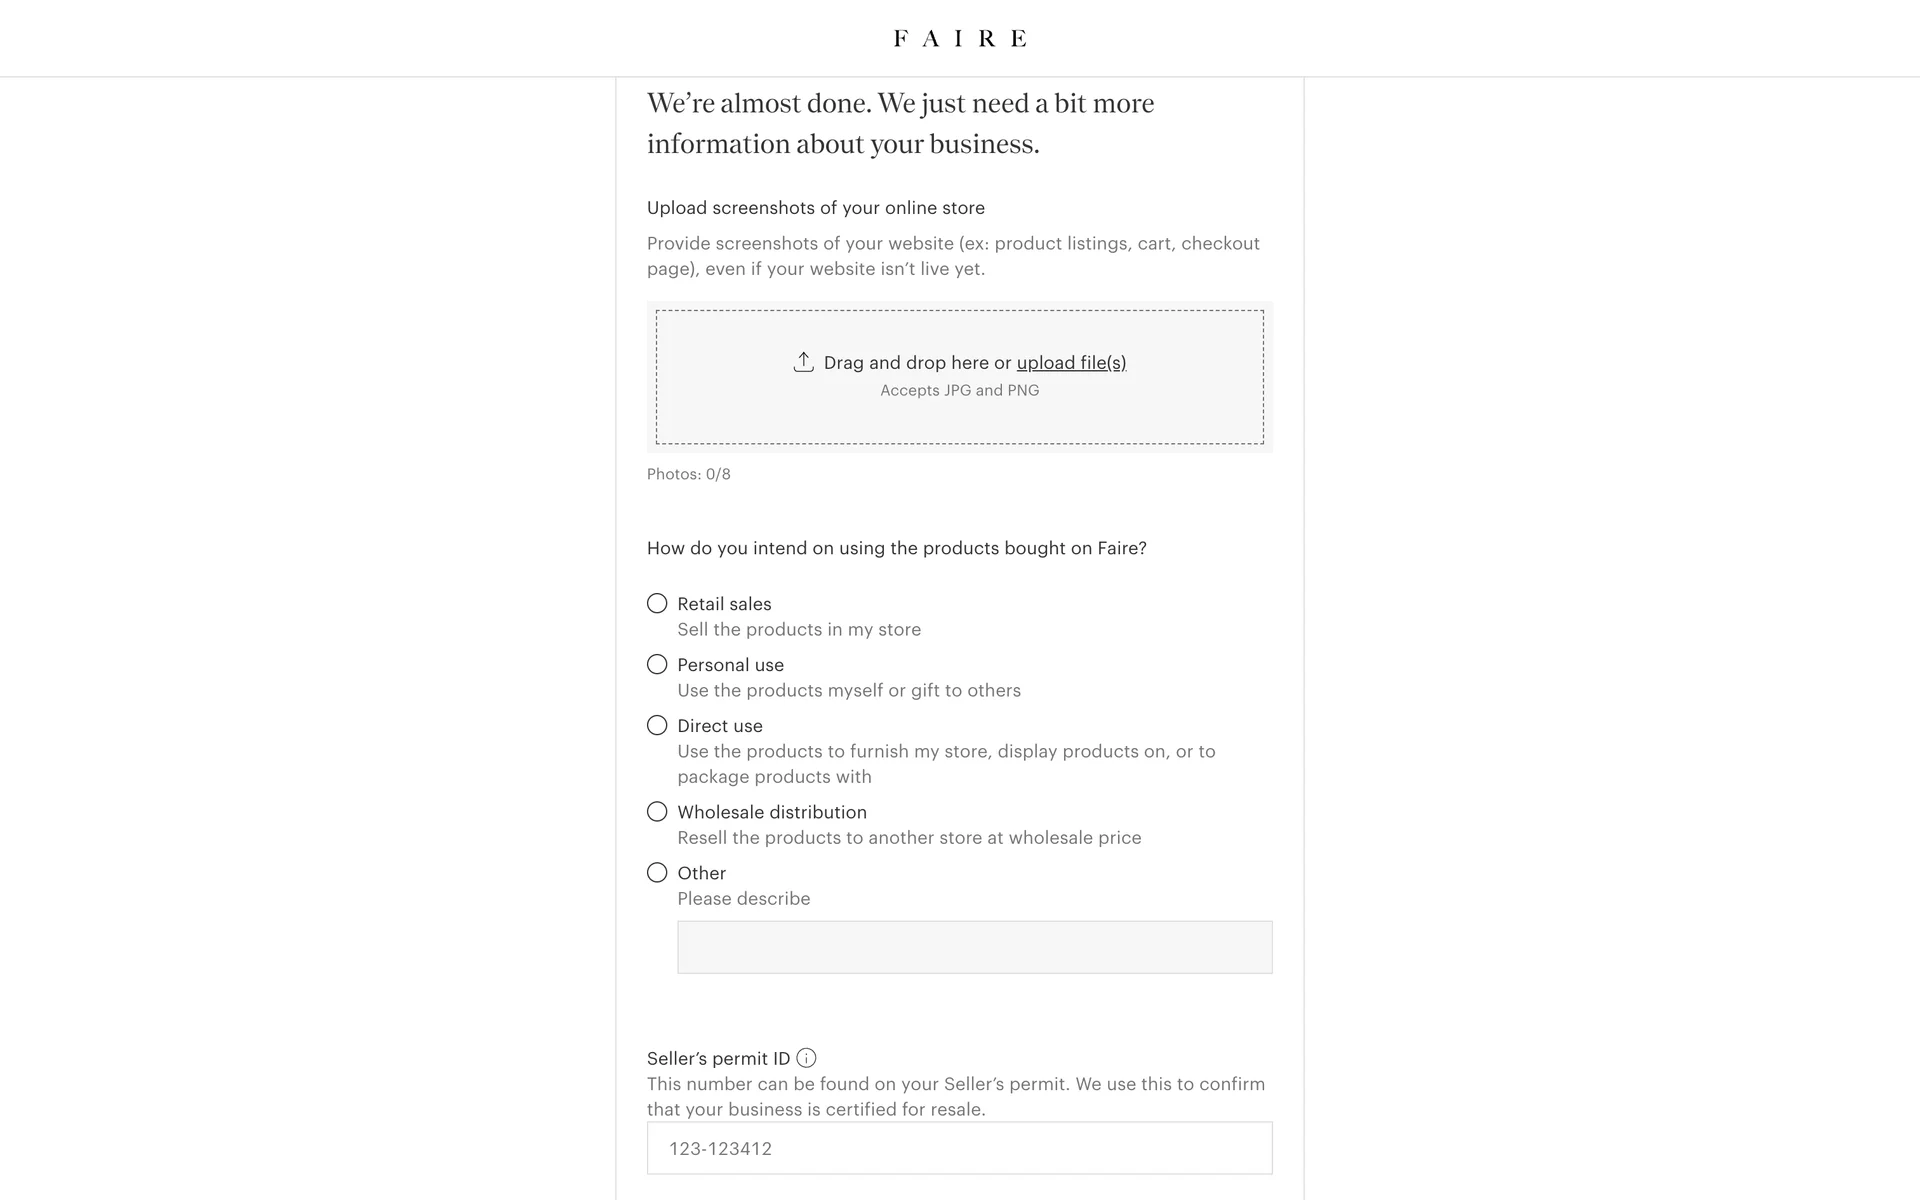Click the "Retail sales" option label
Screen dimensions: 1920x1200
[724, 604]
